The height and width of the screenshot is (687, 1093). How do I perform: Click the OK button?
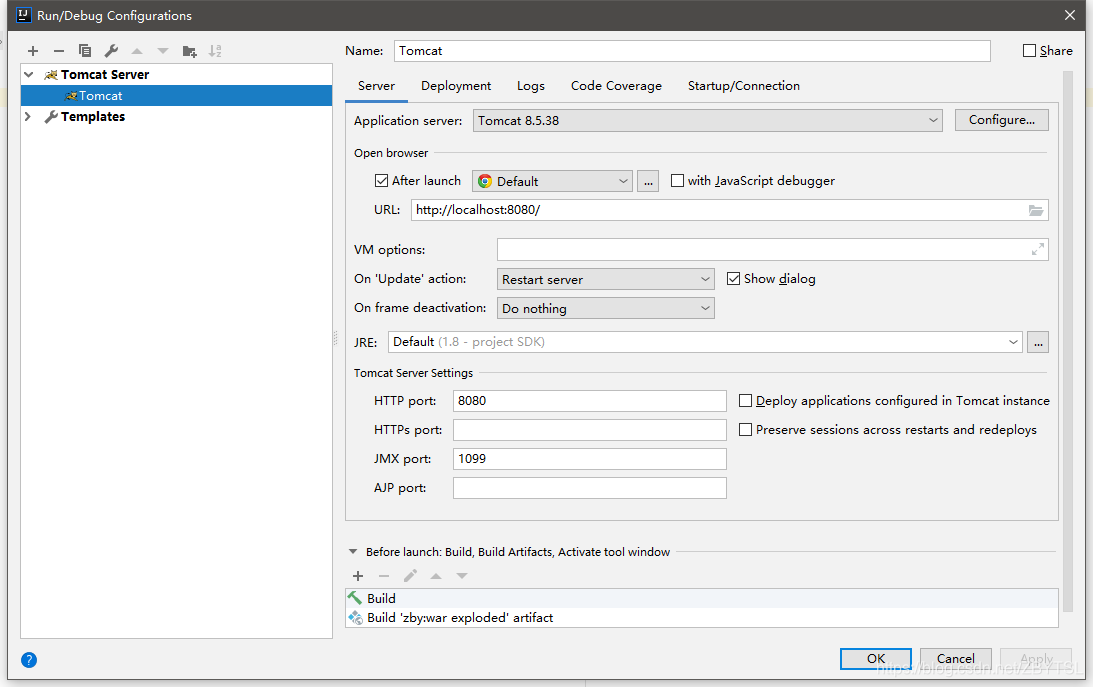[876, 658]
